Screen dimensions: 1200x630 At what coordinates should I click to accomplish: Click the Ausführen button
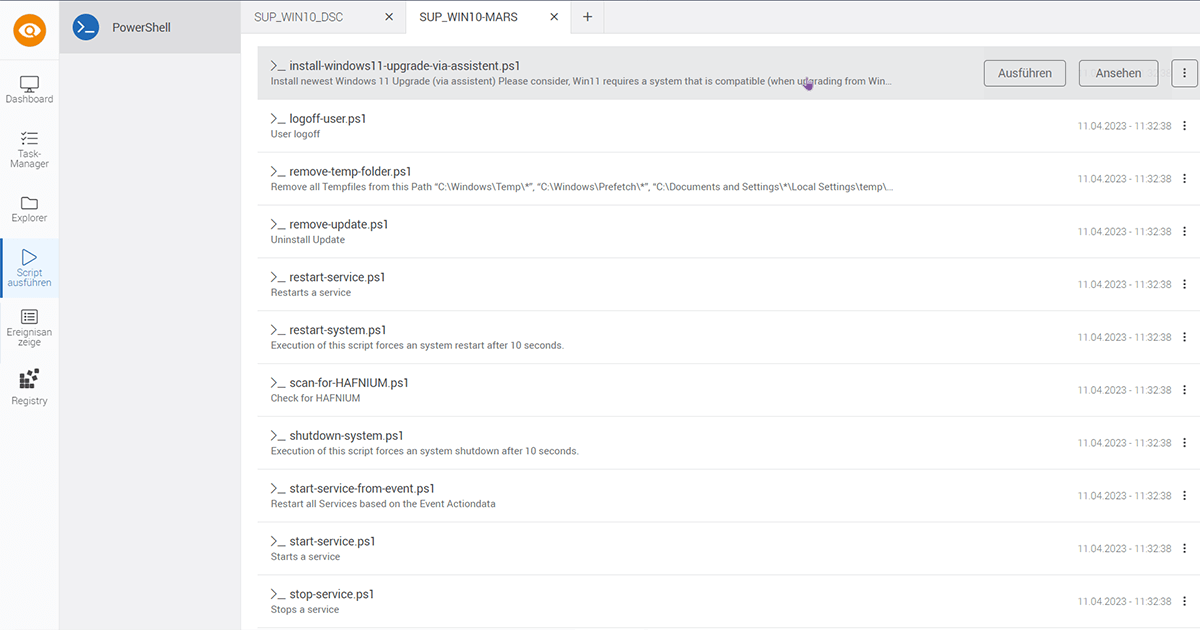1025,73
